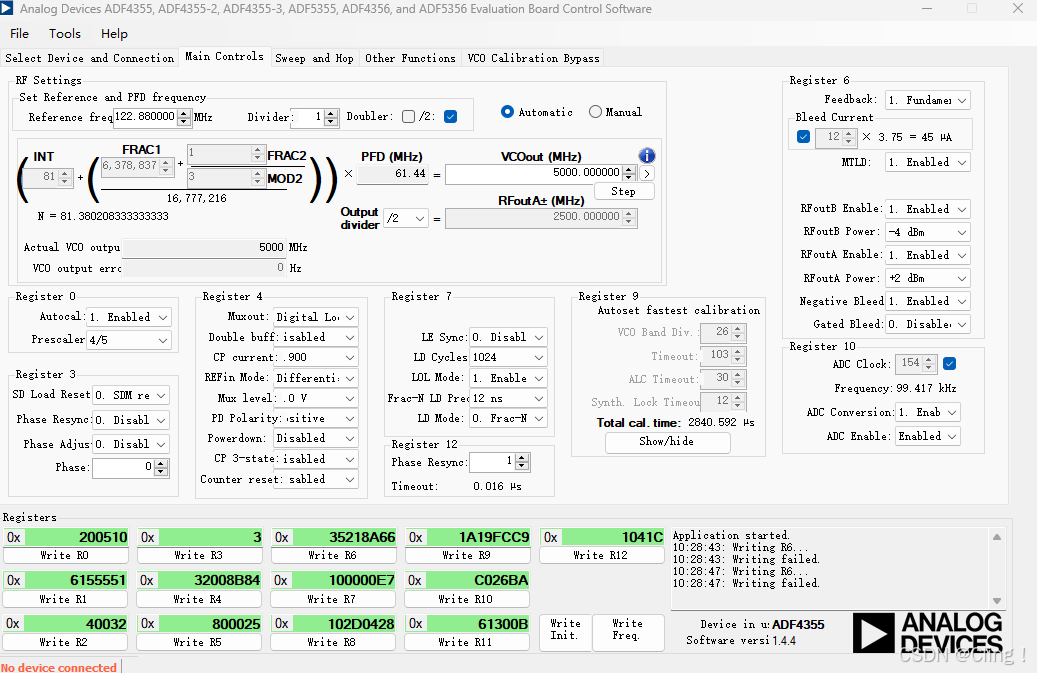1037x673 pixels.
Task: Decrease the VCOout frequency stepper
Action: click(x=629, y=177)
